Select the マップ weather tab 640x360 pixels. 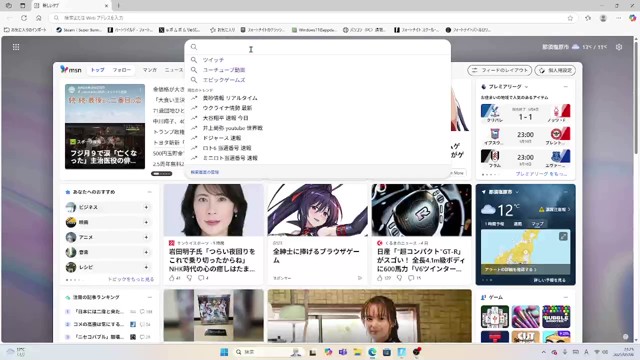(538, 224)
